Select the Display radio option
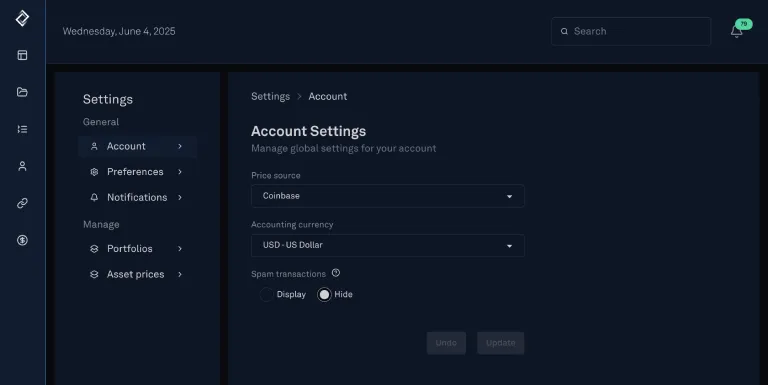768x385 pixels. [x=266, y=294]
